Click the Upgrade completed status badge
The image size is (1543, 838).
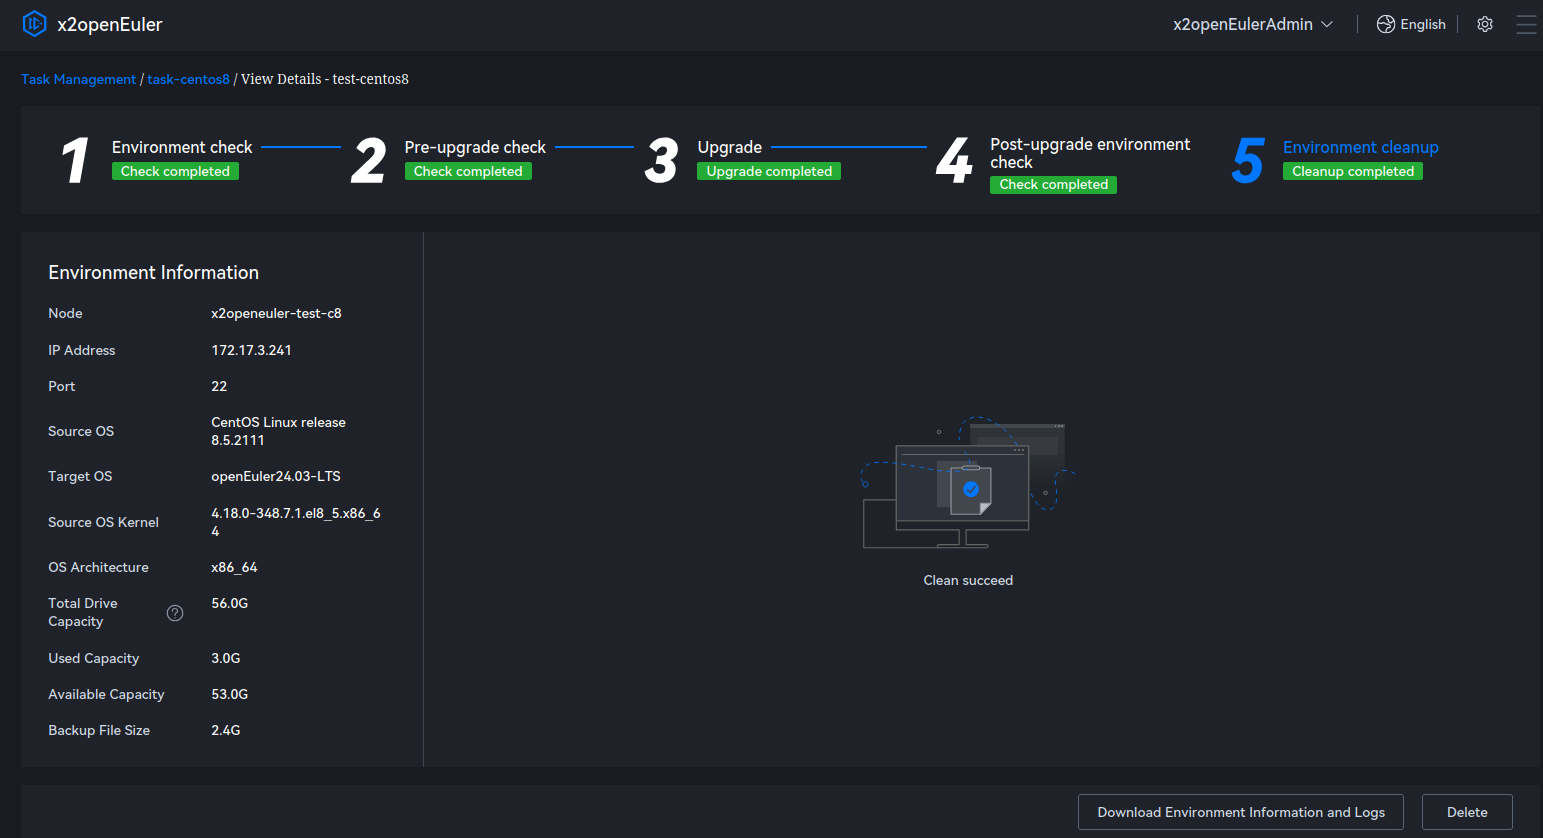click(x=768, y=172)
